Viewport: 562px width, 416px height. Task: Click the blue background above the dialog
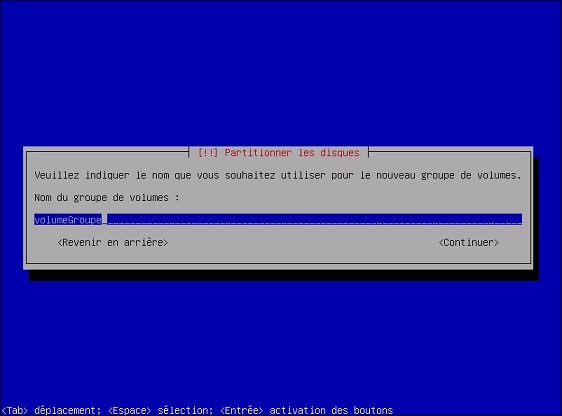point(281,72)
